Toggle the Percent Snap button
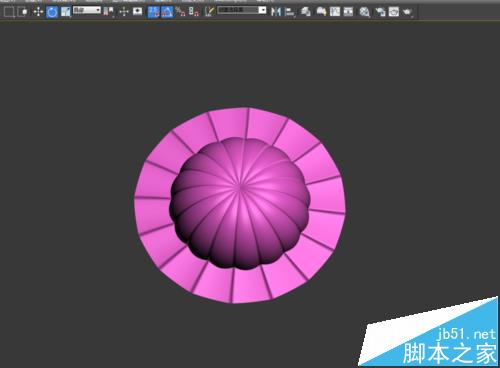This screenshot has width=500, height=368. (180, 12)
